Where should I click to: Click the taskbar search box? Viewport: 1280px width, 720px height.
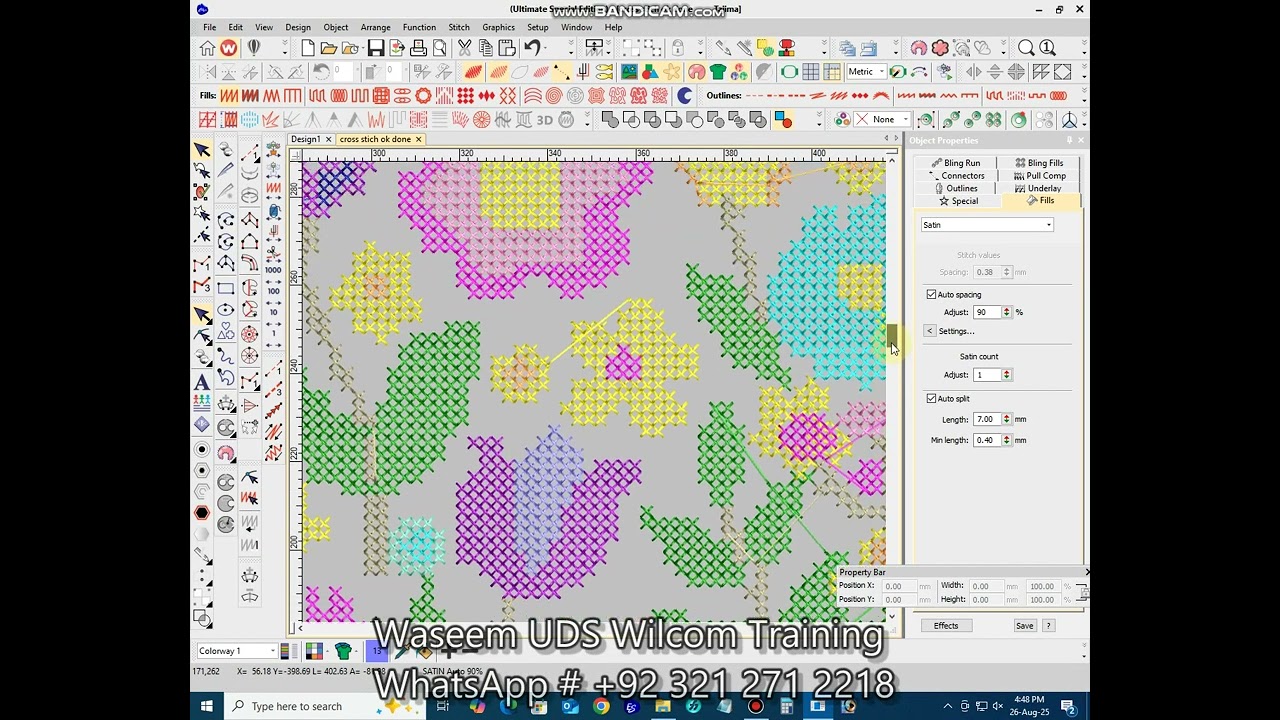pos(326,706)
